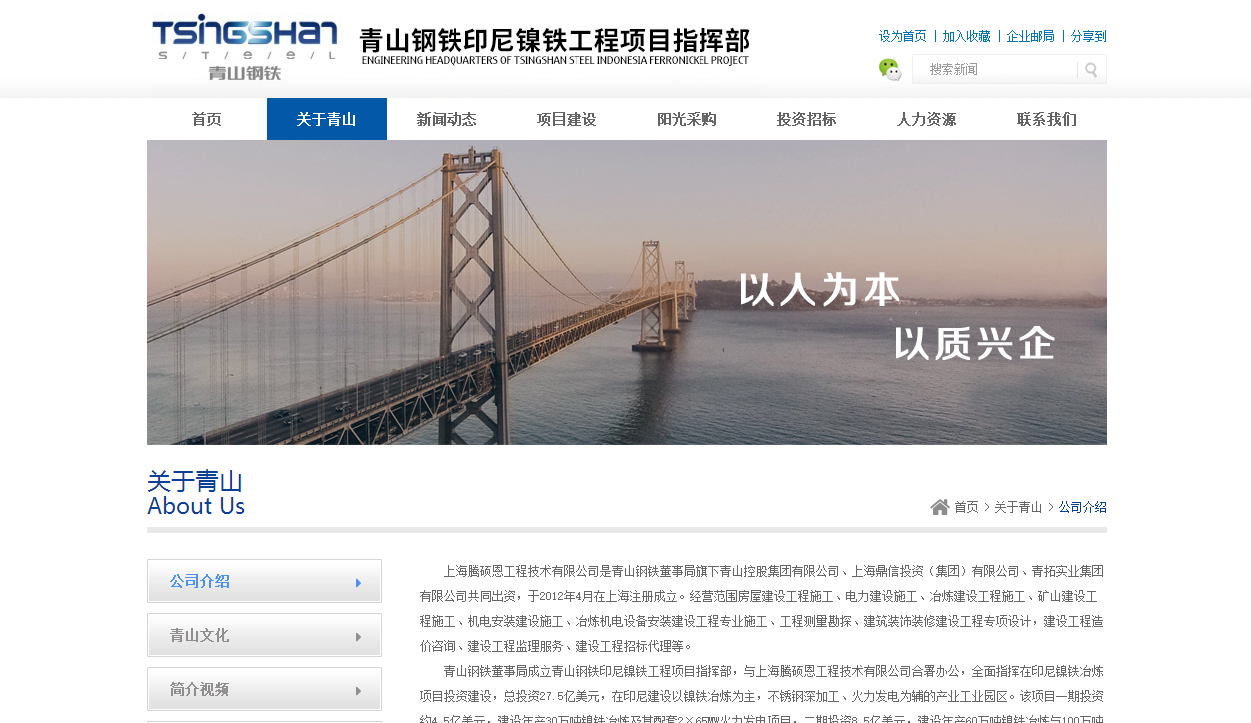The width and height of the screenshot is (1251, 723).
Task: Expand the 简介视频 sidebar arrow
Action: pos(359,690)
